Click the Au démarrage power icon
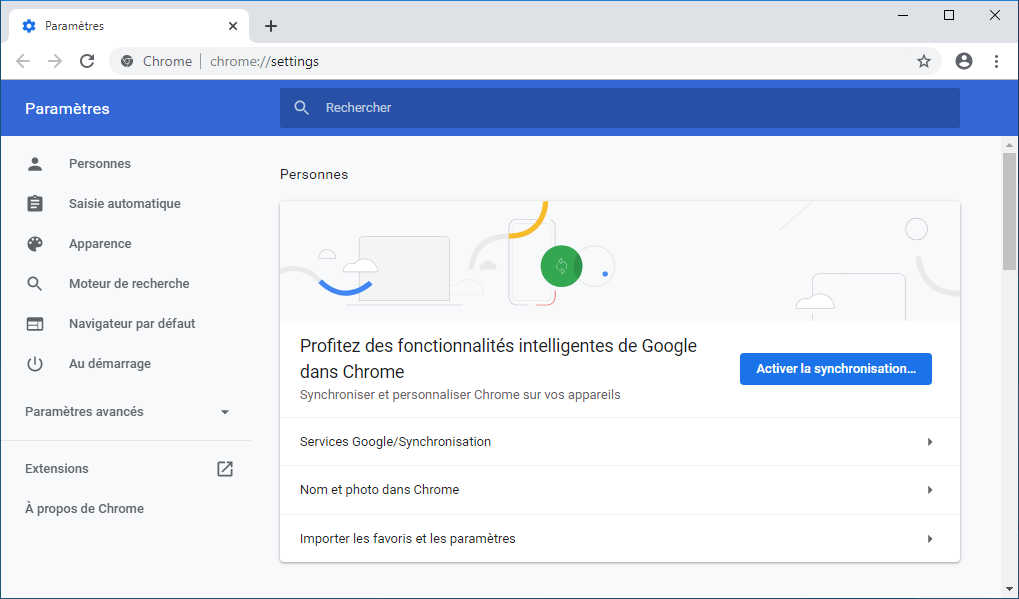 [x=35, y=364]
